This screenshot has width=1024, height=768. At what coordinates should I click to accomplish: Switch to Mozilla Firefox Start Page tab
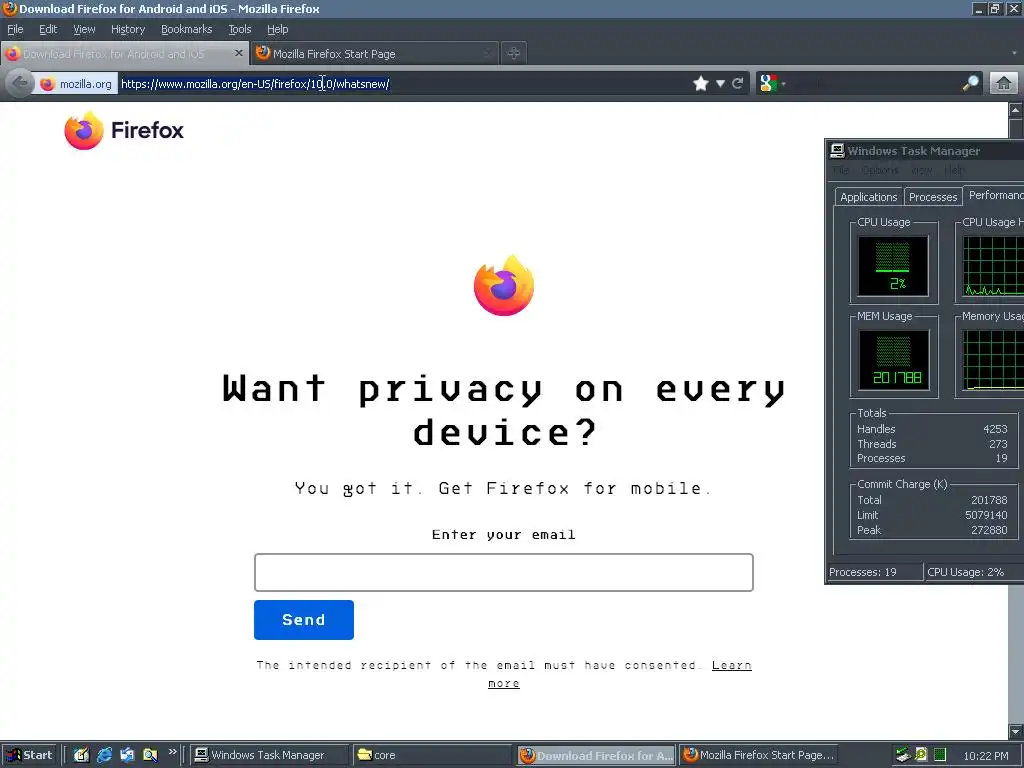tap(374, 54)
